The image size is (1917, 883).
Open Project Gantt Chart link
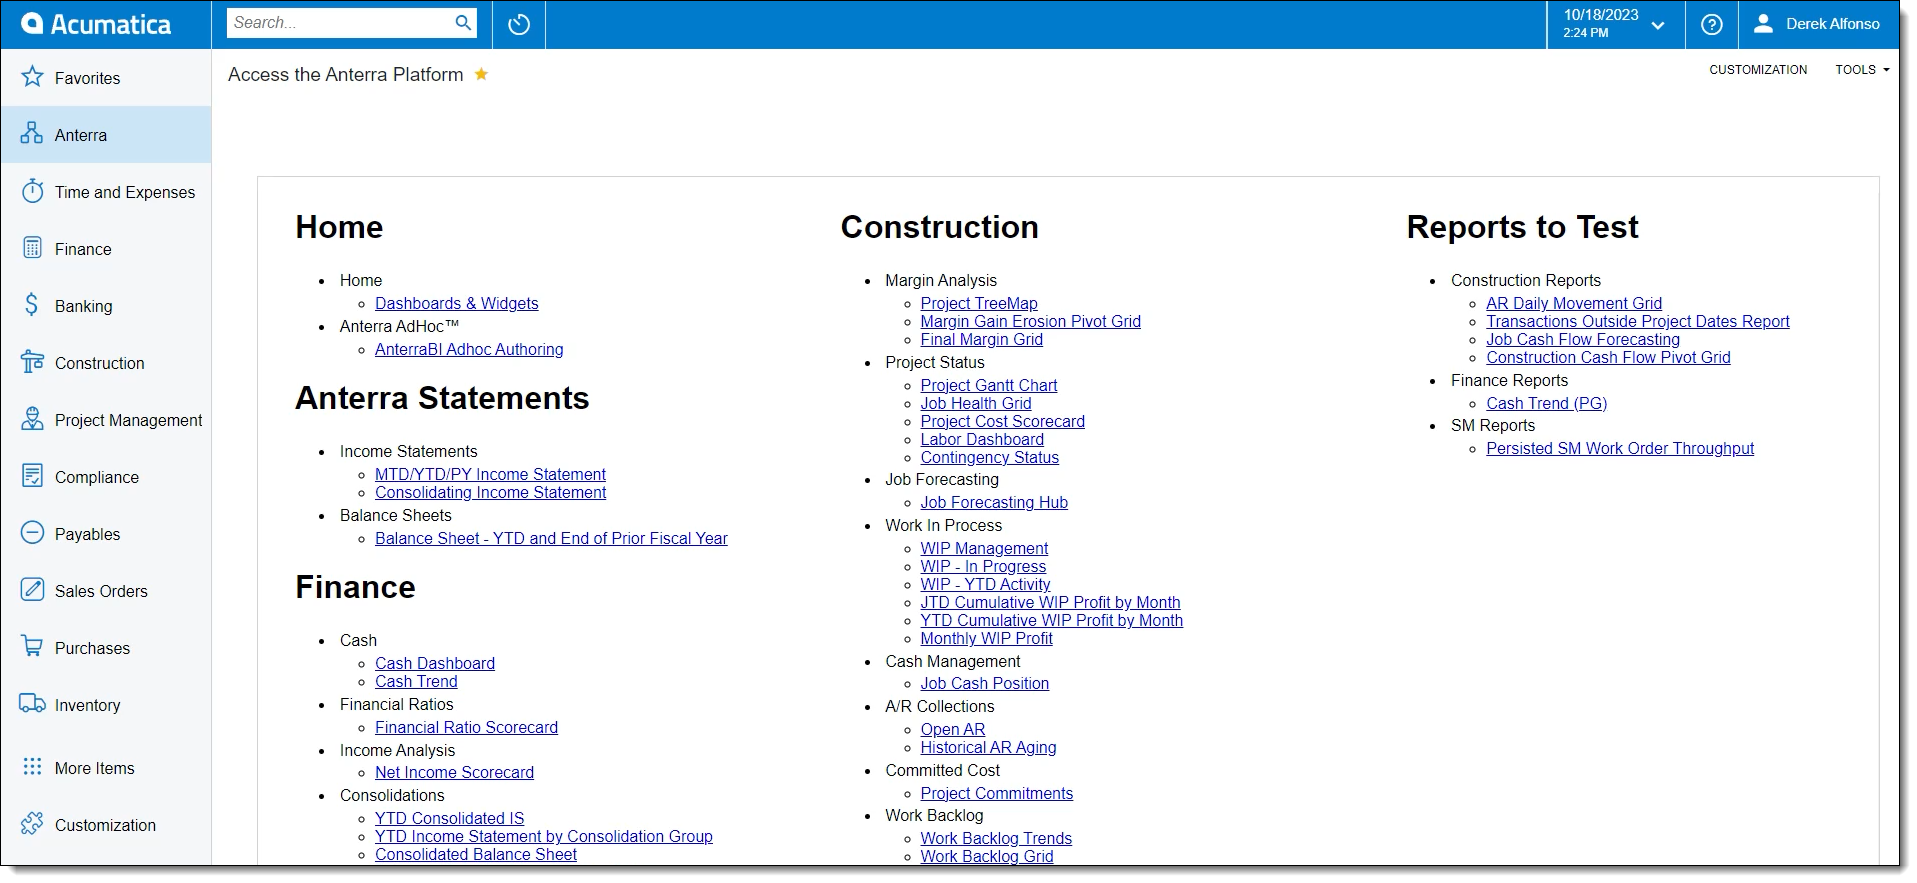point(988,385)
